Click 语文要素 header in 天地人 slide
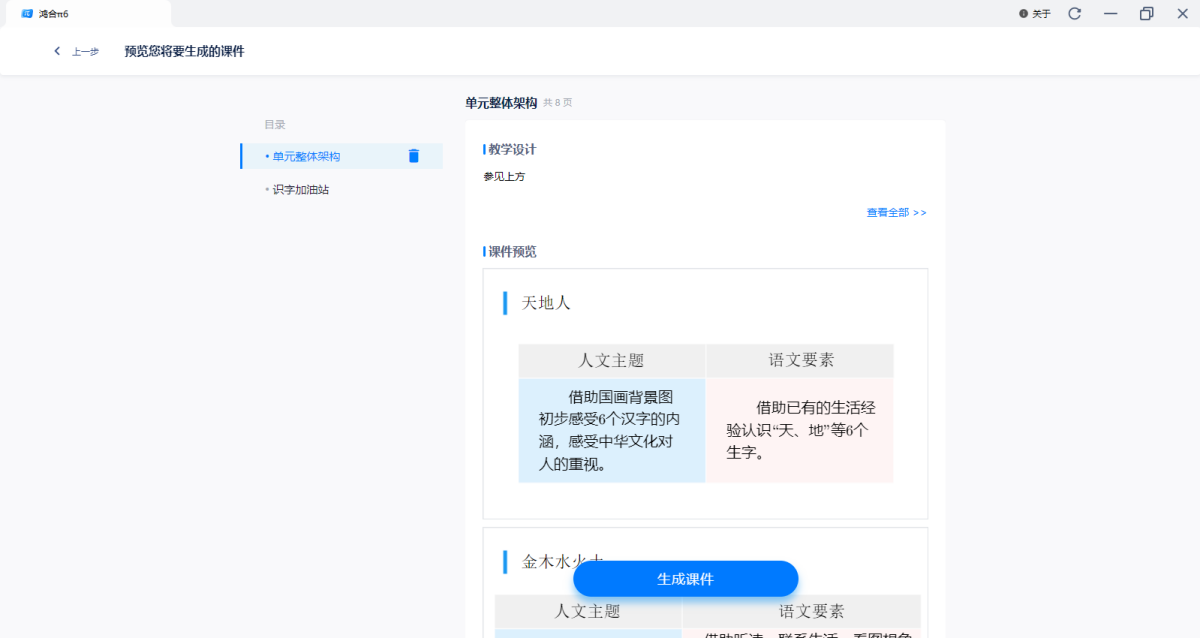The image size is (1200, 638). [800, 361]
